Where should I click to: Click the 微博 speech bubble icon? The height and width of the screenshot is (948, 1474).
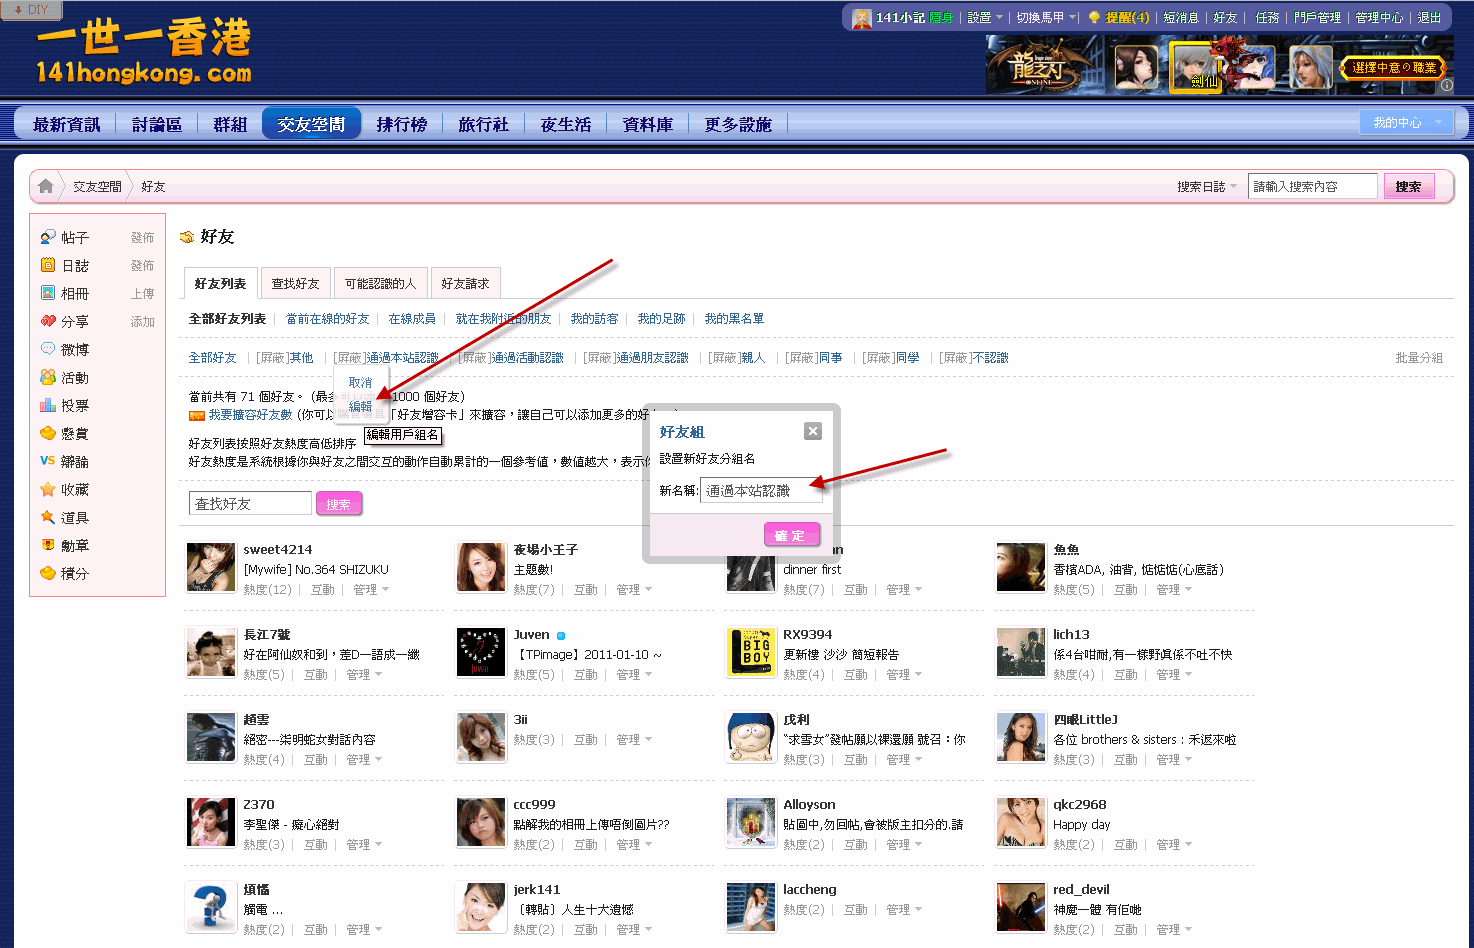point(48,349)
